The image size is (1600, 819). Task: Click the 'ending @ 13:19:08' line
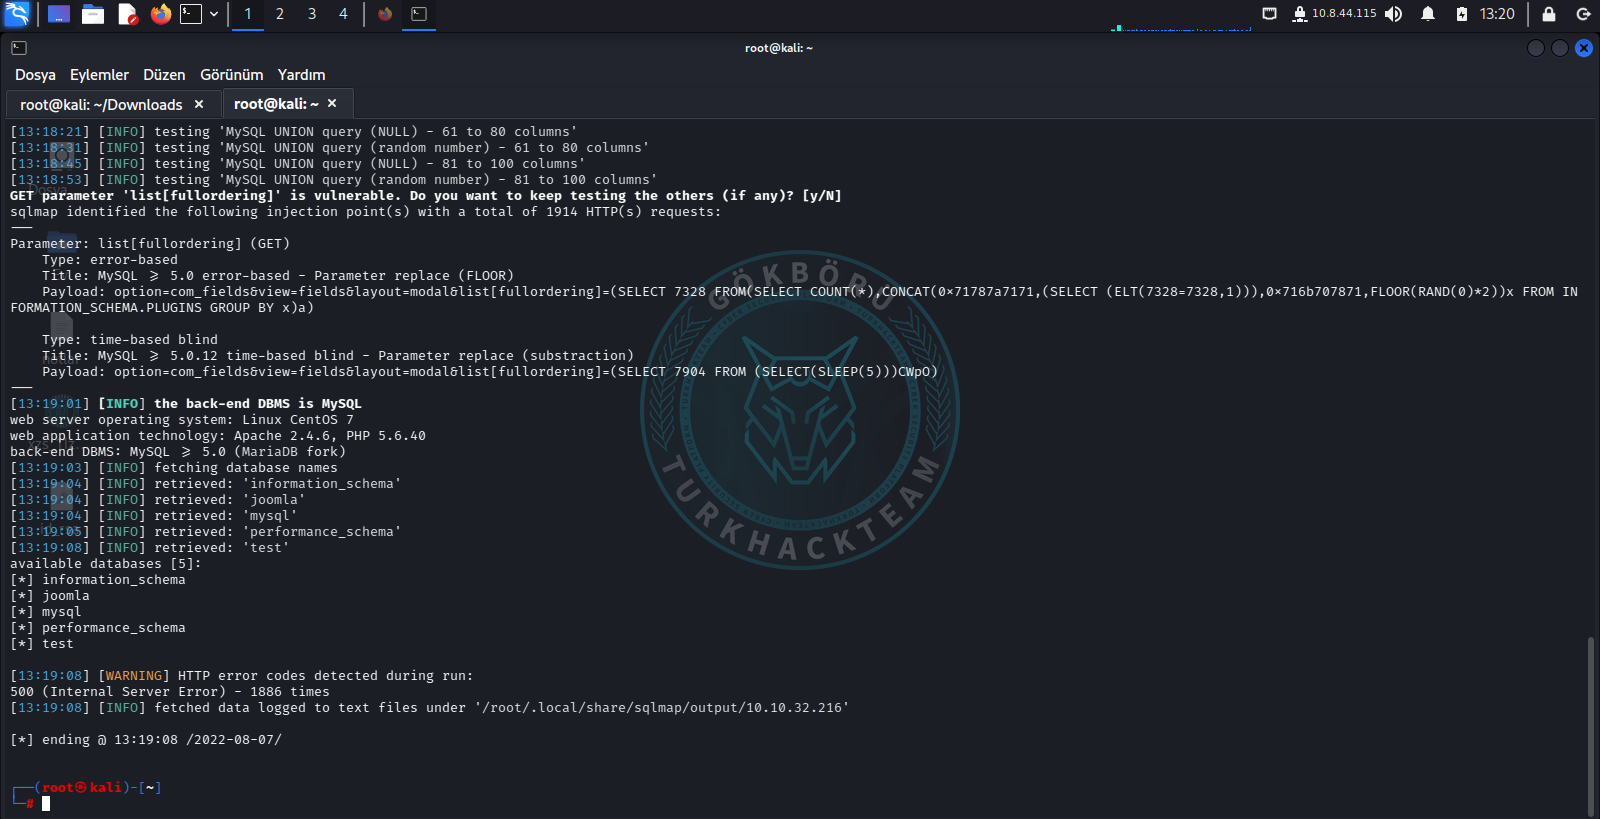point(146,740)
